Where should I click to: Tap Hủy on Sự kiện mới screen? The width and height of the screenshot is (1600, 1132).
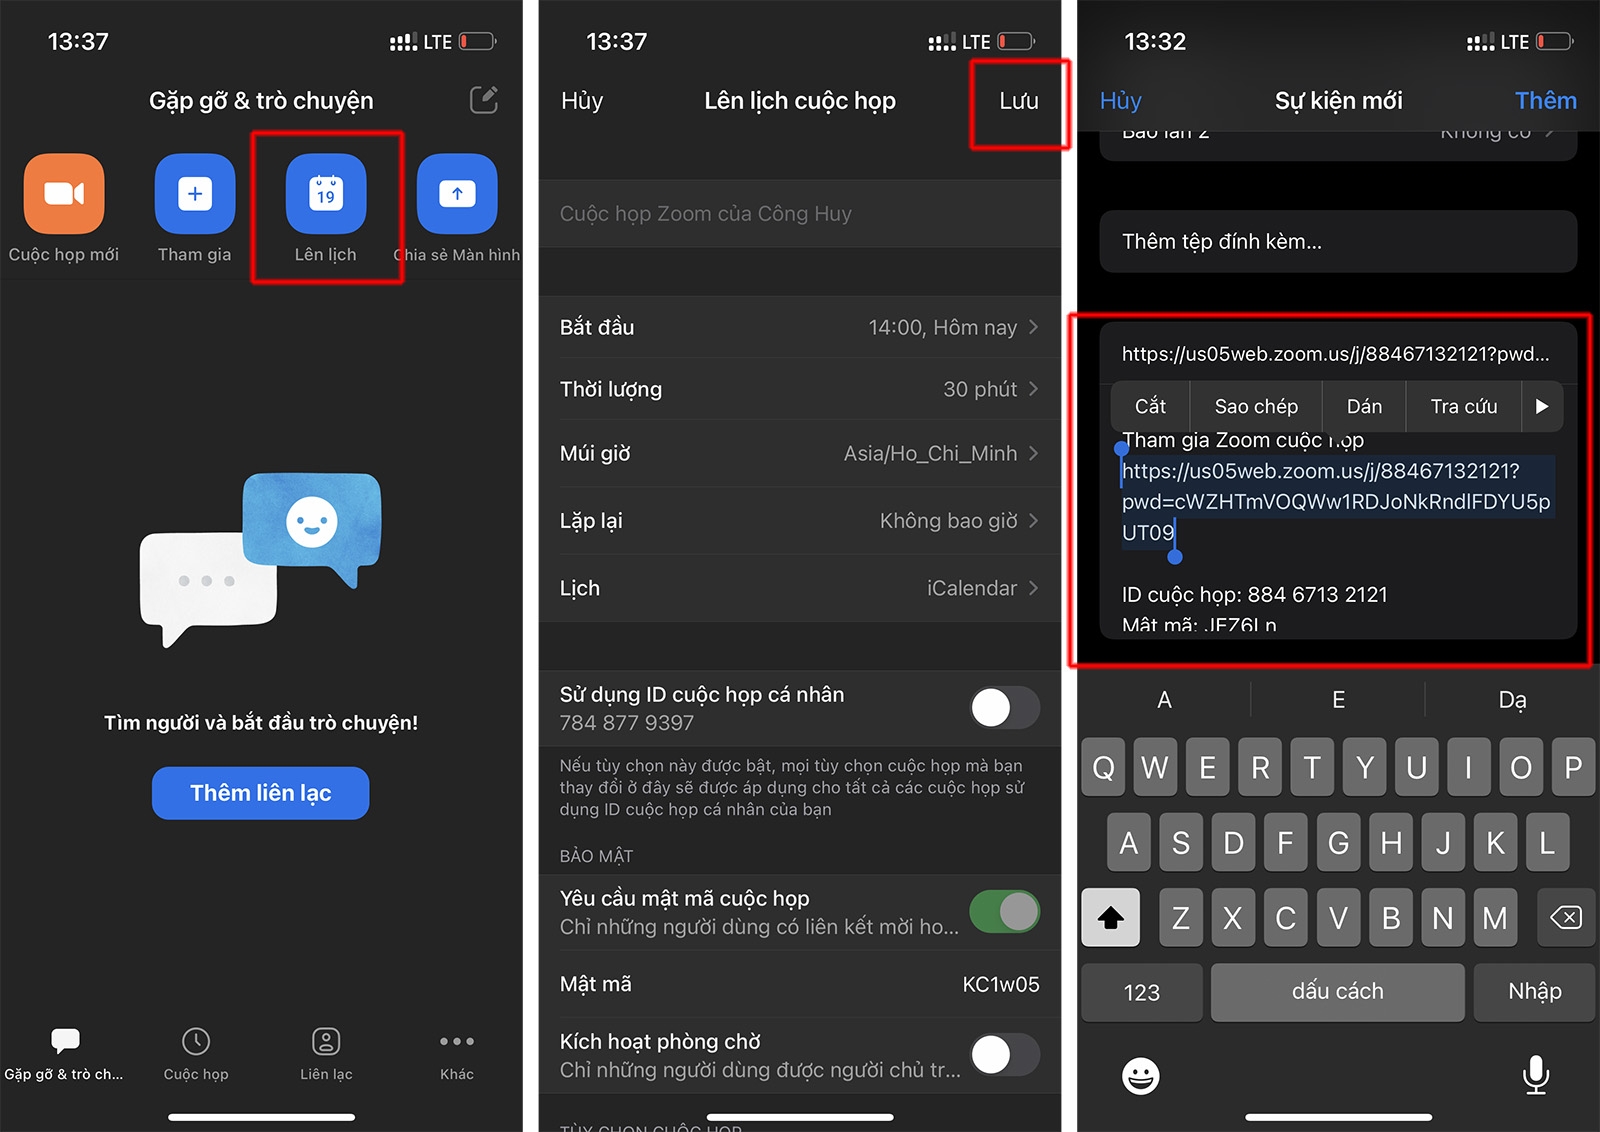point(1121,101)
